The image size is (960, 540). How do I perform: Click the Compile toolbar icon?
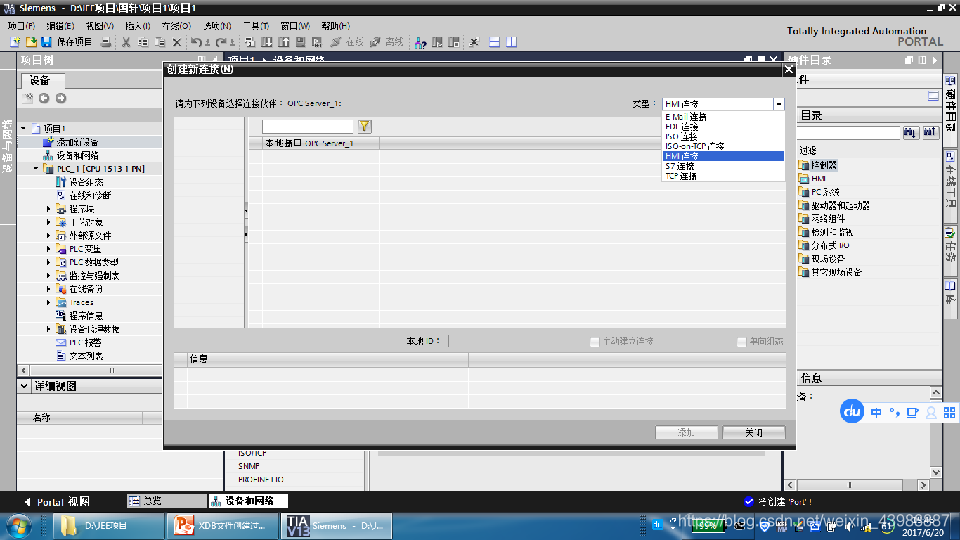click(250, 42)
